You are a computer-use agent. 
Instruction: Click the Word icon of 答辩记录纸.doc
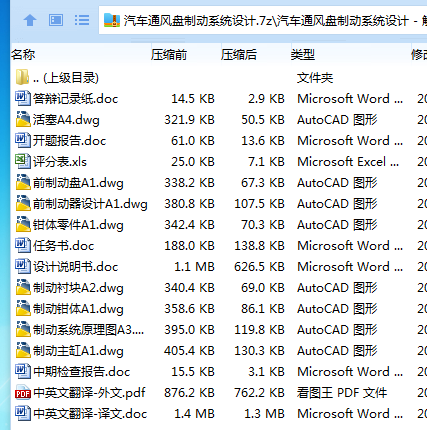[22, 98]
